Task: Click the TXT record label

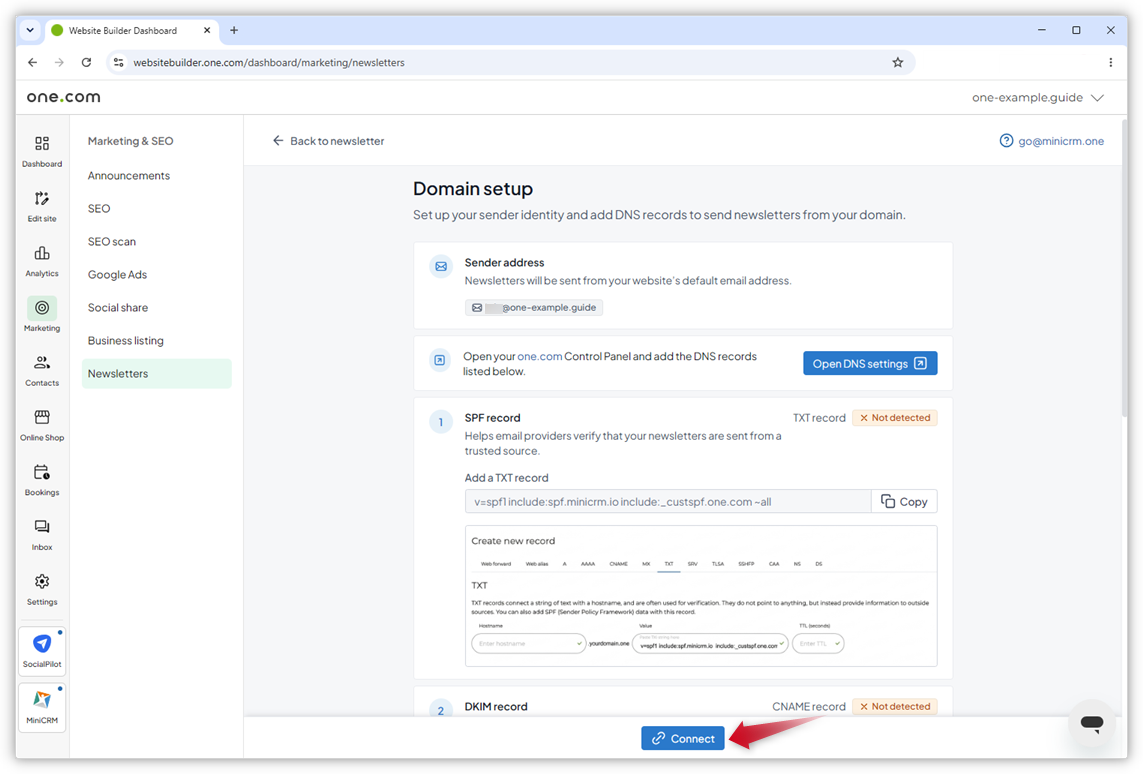Action: tap(819, 418)
